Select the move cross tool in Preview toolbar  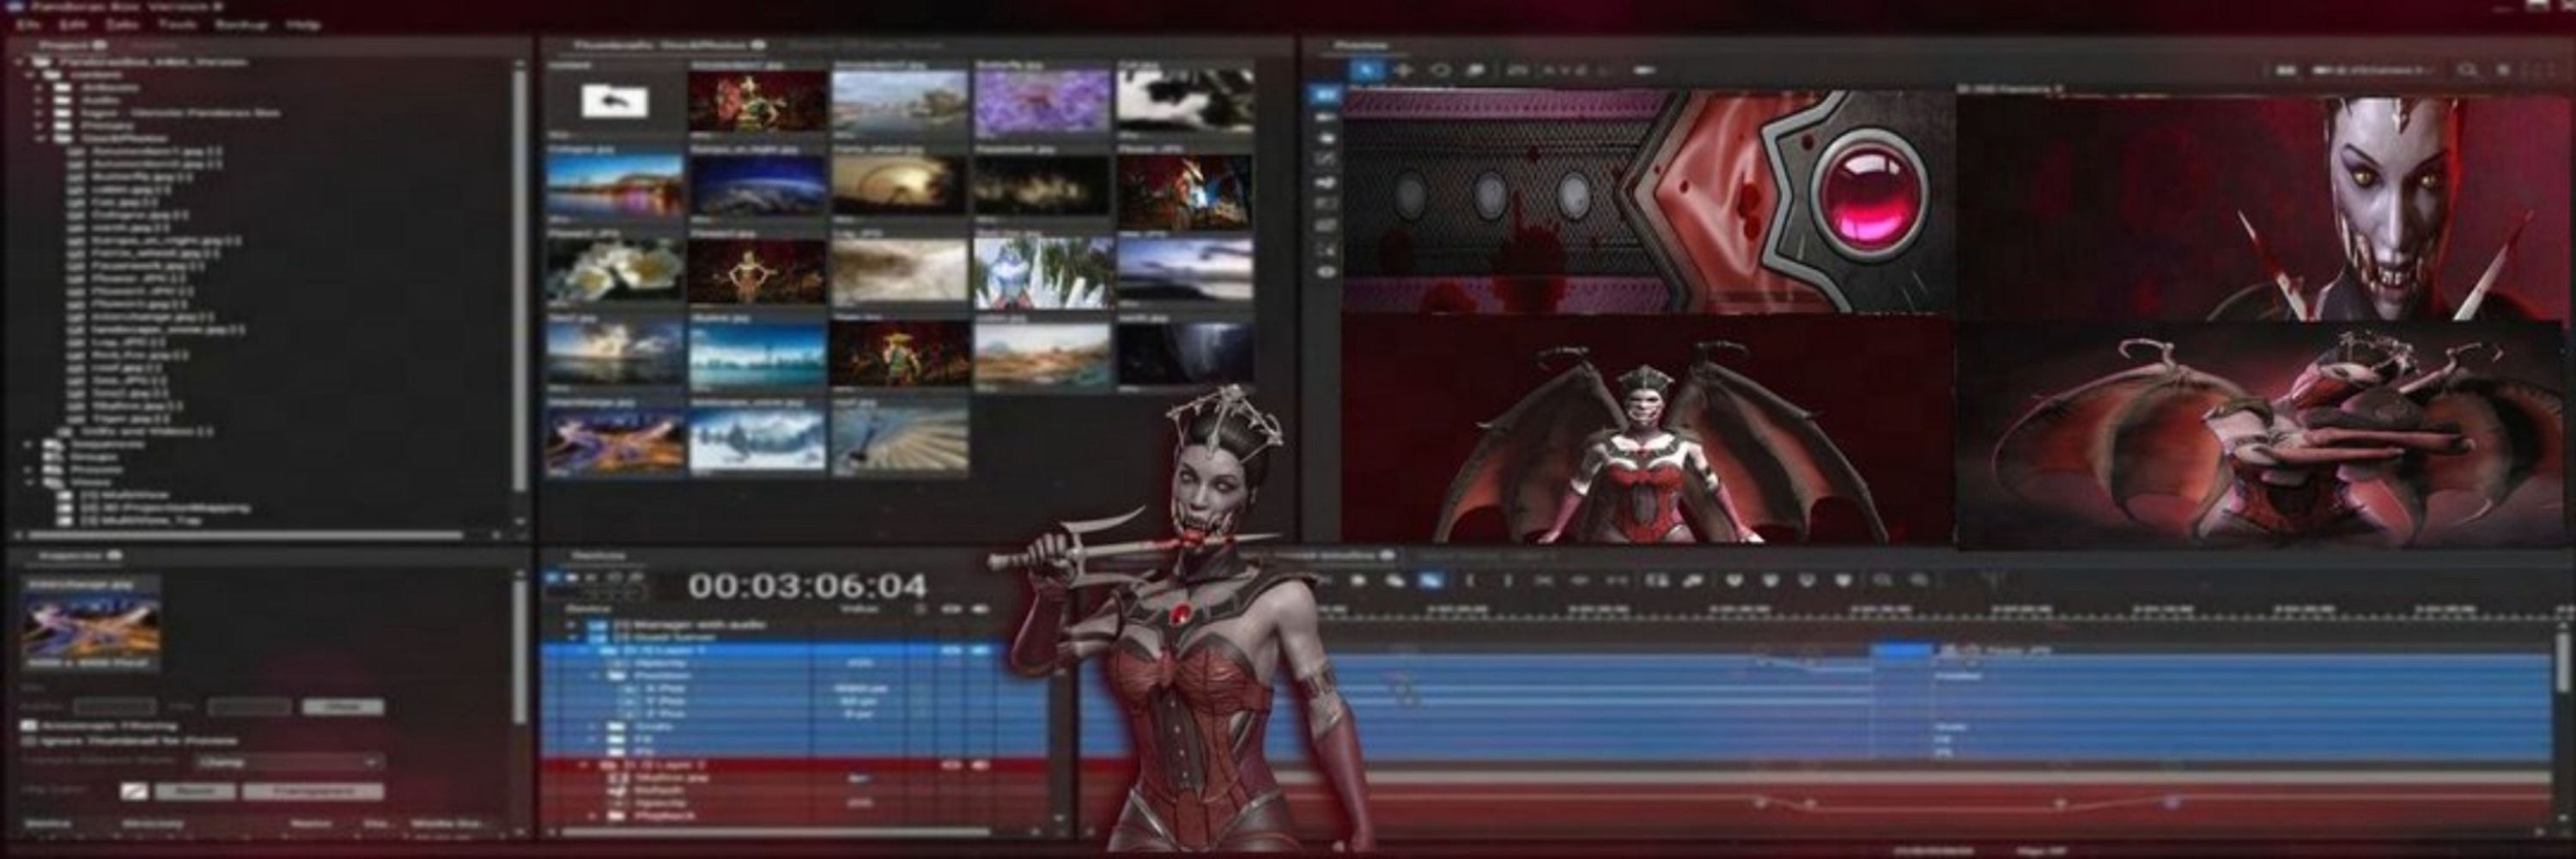(1403, 70)
